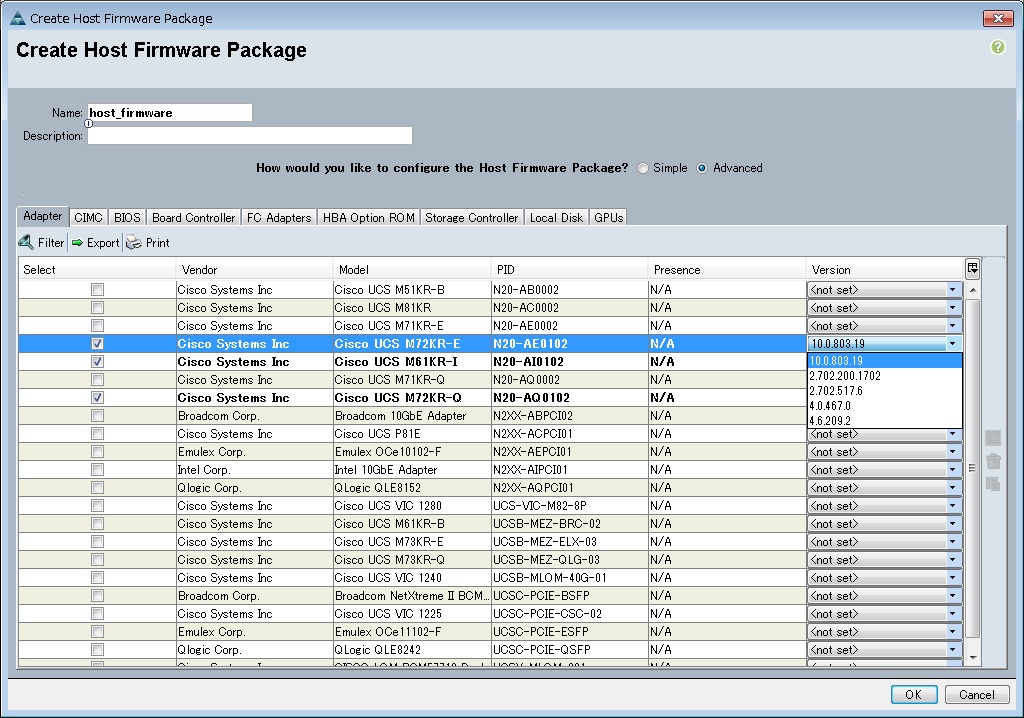1024x718 pixels.
Task: Click the Filter magnifier icon
Action: click(x=26, y=242)
